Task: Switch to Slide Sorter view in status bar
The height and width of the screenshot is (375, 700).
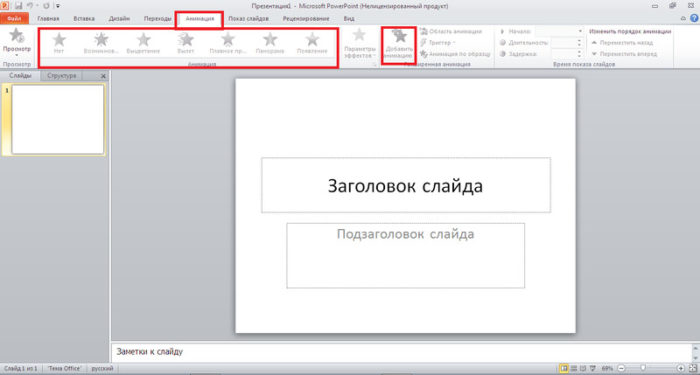Action: click(x=574, y=369)
